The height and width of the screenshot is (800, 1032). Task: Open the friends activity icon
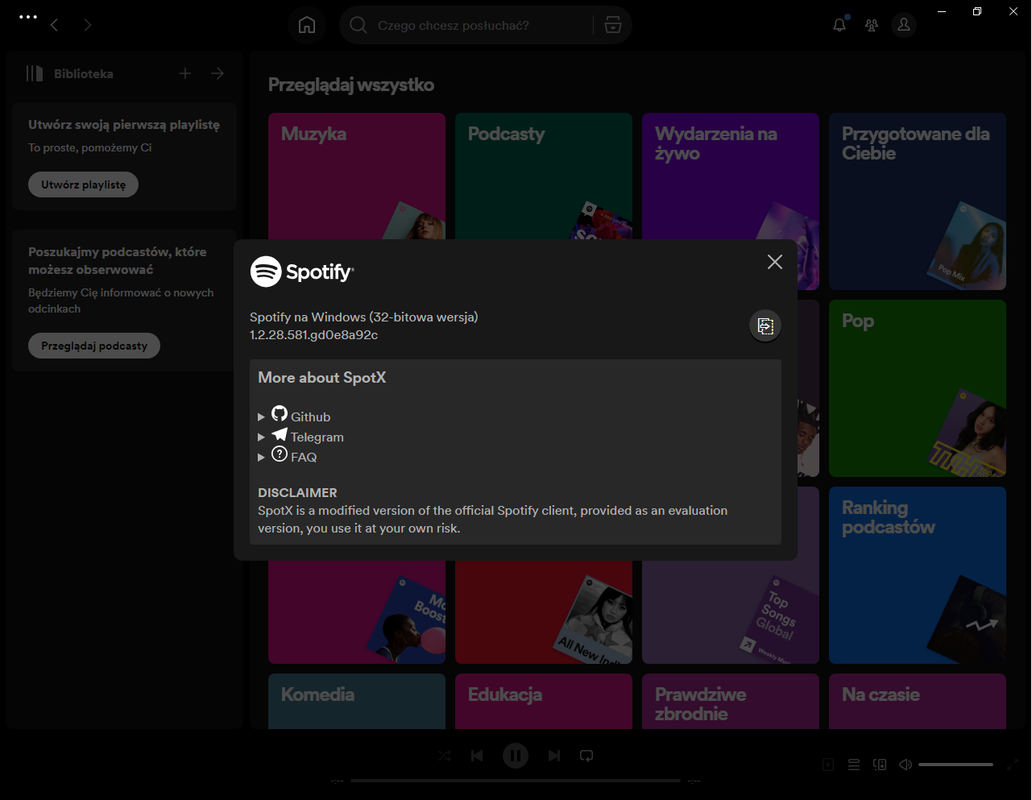pos(871,25)
